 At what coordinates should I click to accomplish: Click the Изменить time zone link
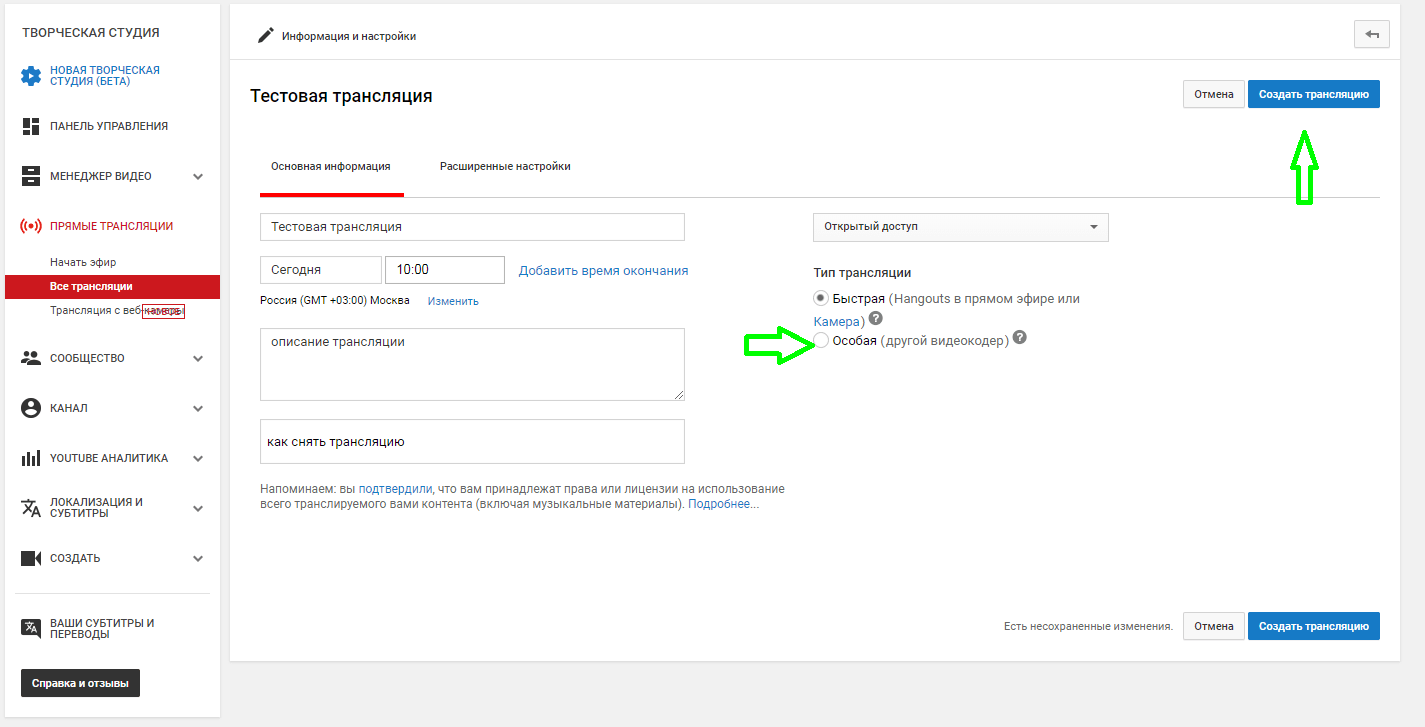point(453,301)
